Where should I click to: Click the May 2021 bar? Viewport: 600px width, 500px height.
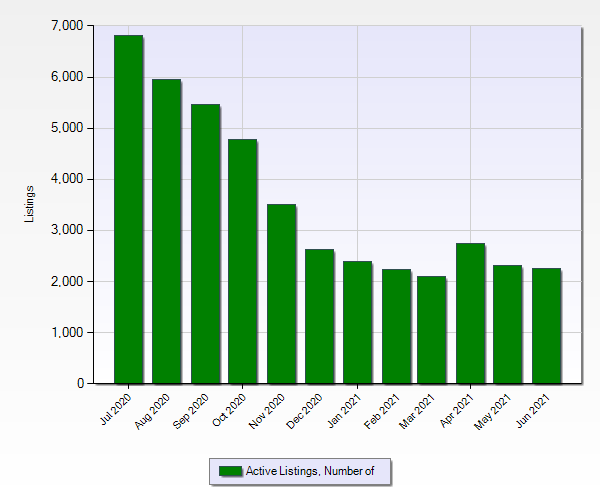[508, 325]
